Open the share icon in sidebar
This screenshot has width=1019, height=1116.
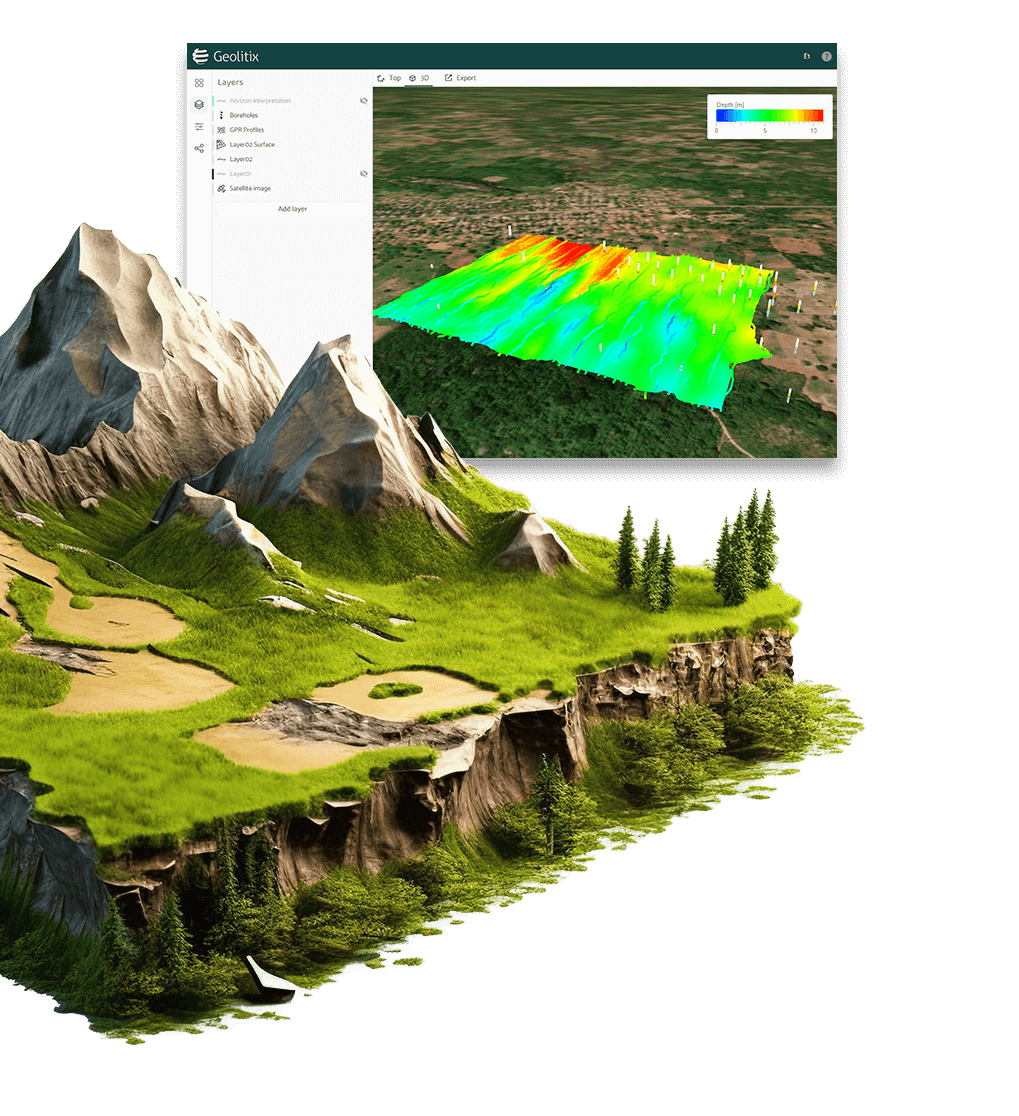tap(199, 147)
